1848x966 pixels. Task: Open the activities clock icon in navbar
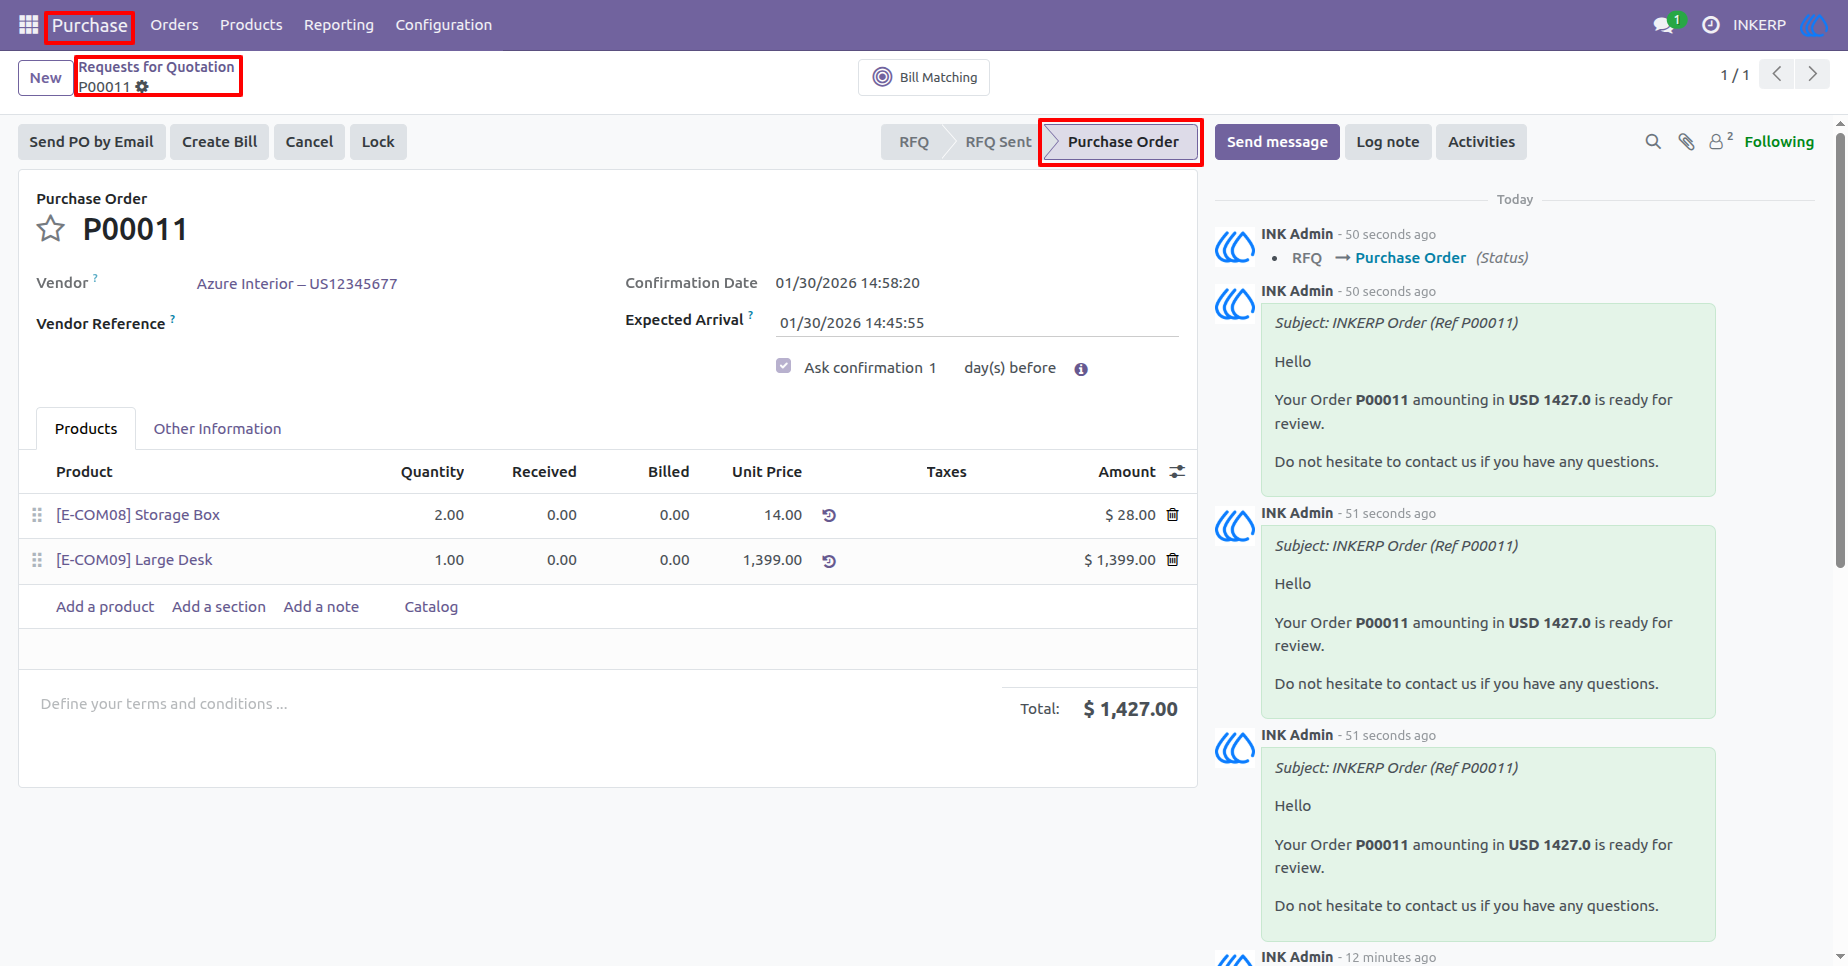point(1711,25)
